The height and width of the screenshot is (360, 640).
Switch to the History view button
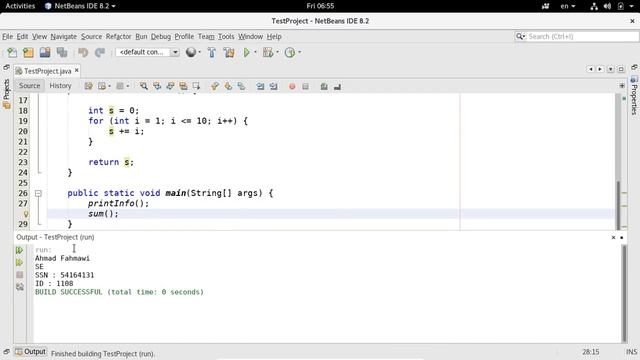coord(60,86)
